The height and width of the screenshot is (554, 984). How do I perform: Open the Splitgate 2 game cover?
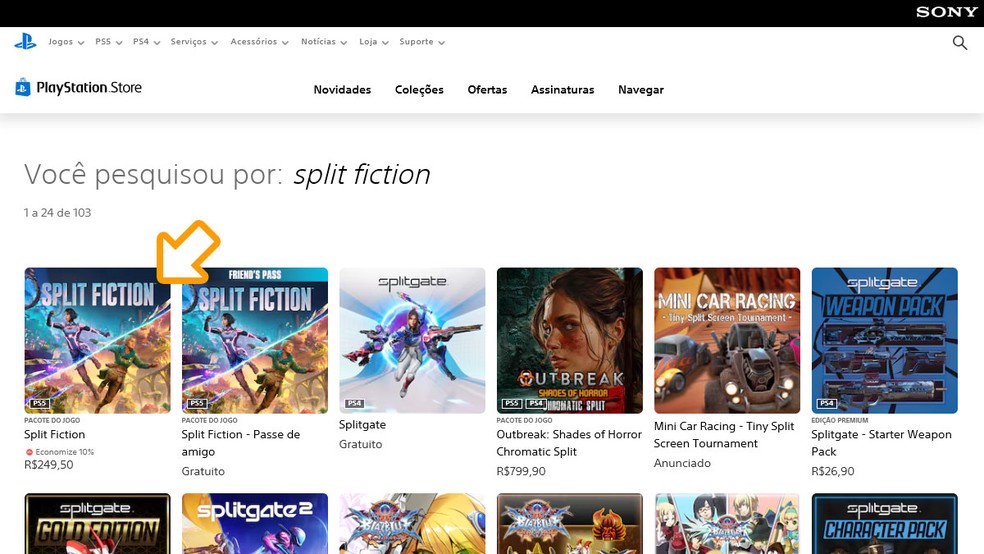click(255, 523)
